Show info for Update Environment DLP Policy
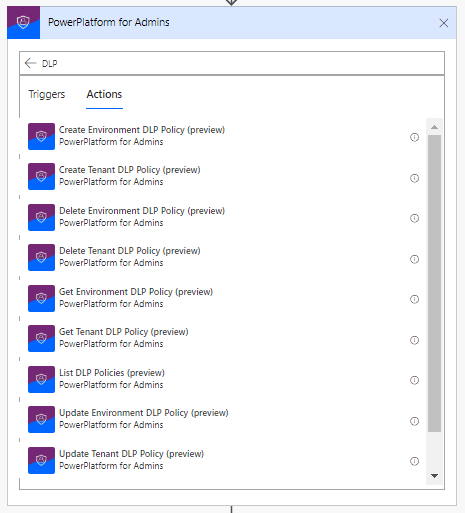The width and height of the screenshot is (465, 513). pos(414,421)
